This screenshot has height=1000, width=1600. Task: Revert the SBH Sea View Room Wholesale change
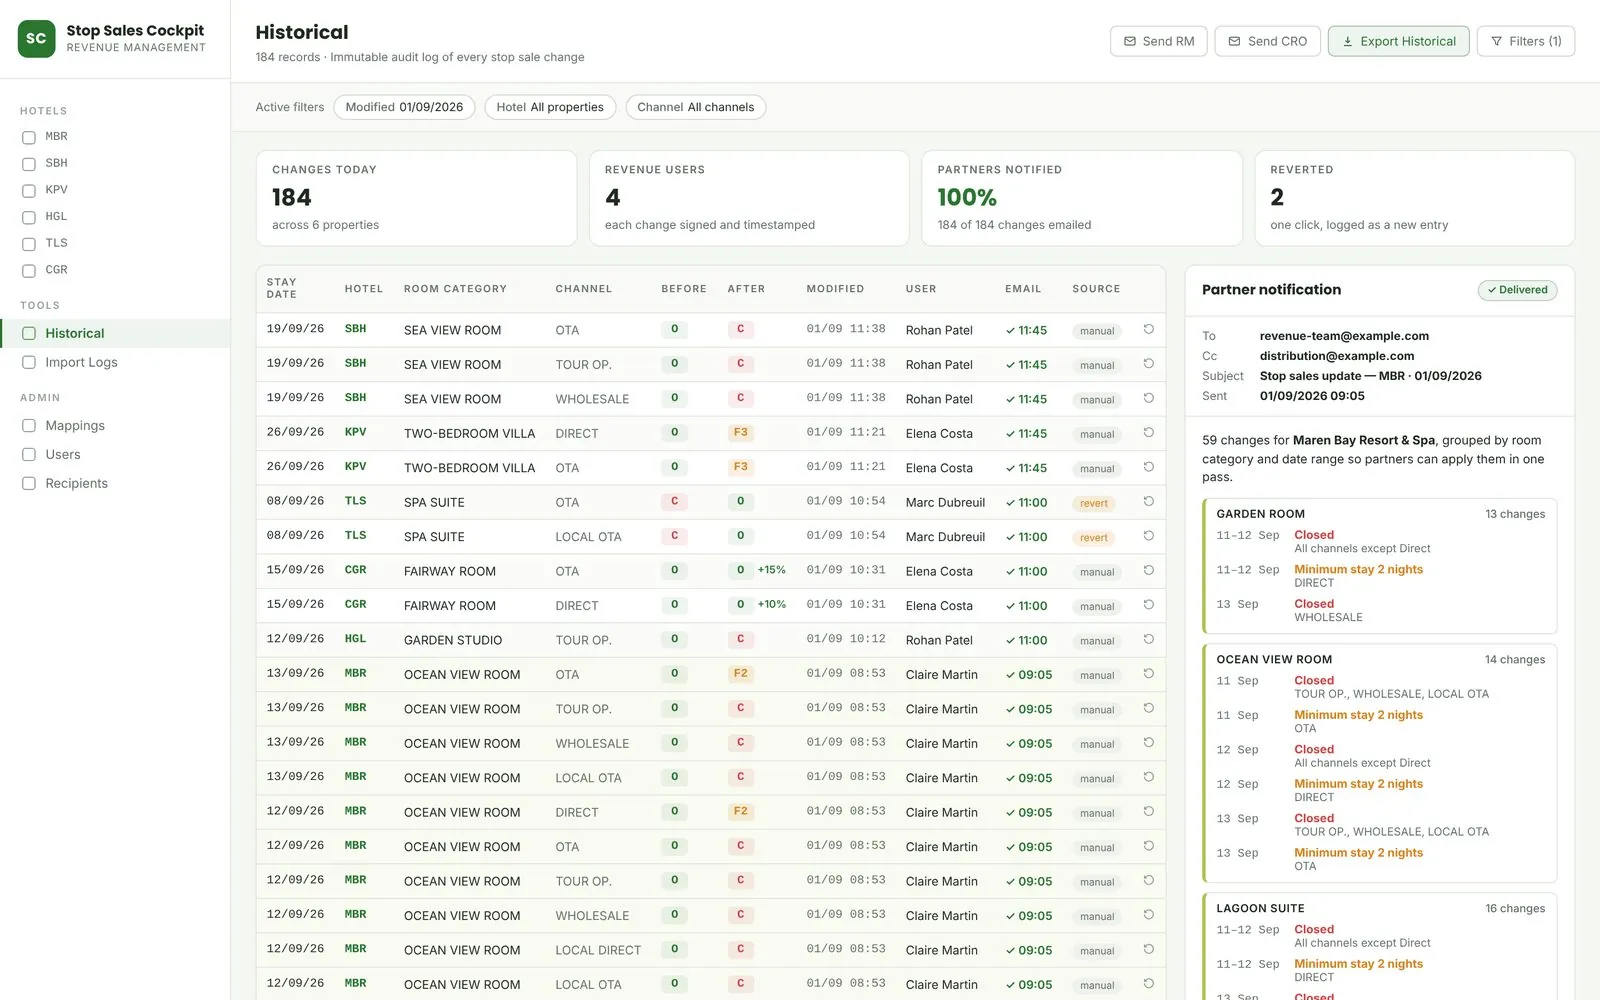[1148, 398]
